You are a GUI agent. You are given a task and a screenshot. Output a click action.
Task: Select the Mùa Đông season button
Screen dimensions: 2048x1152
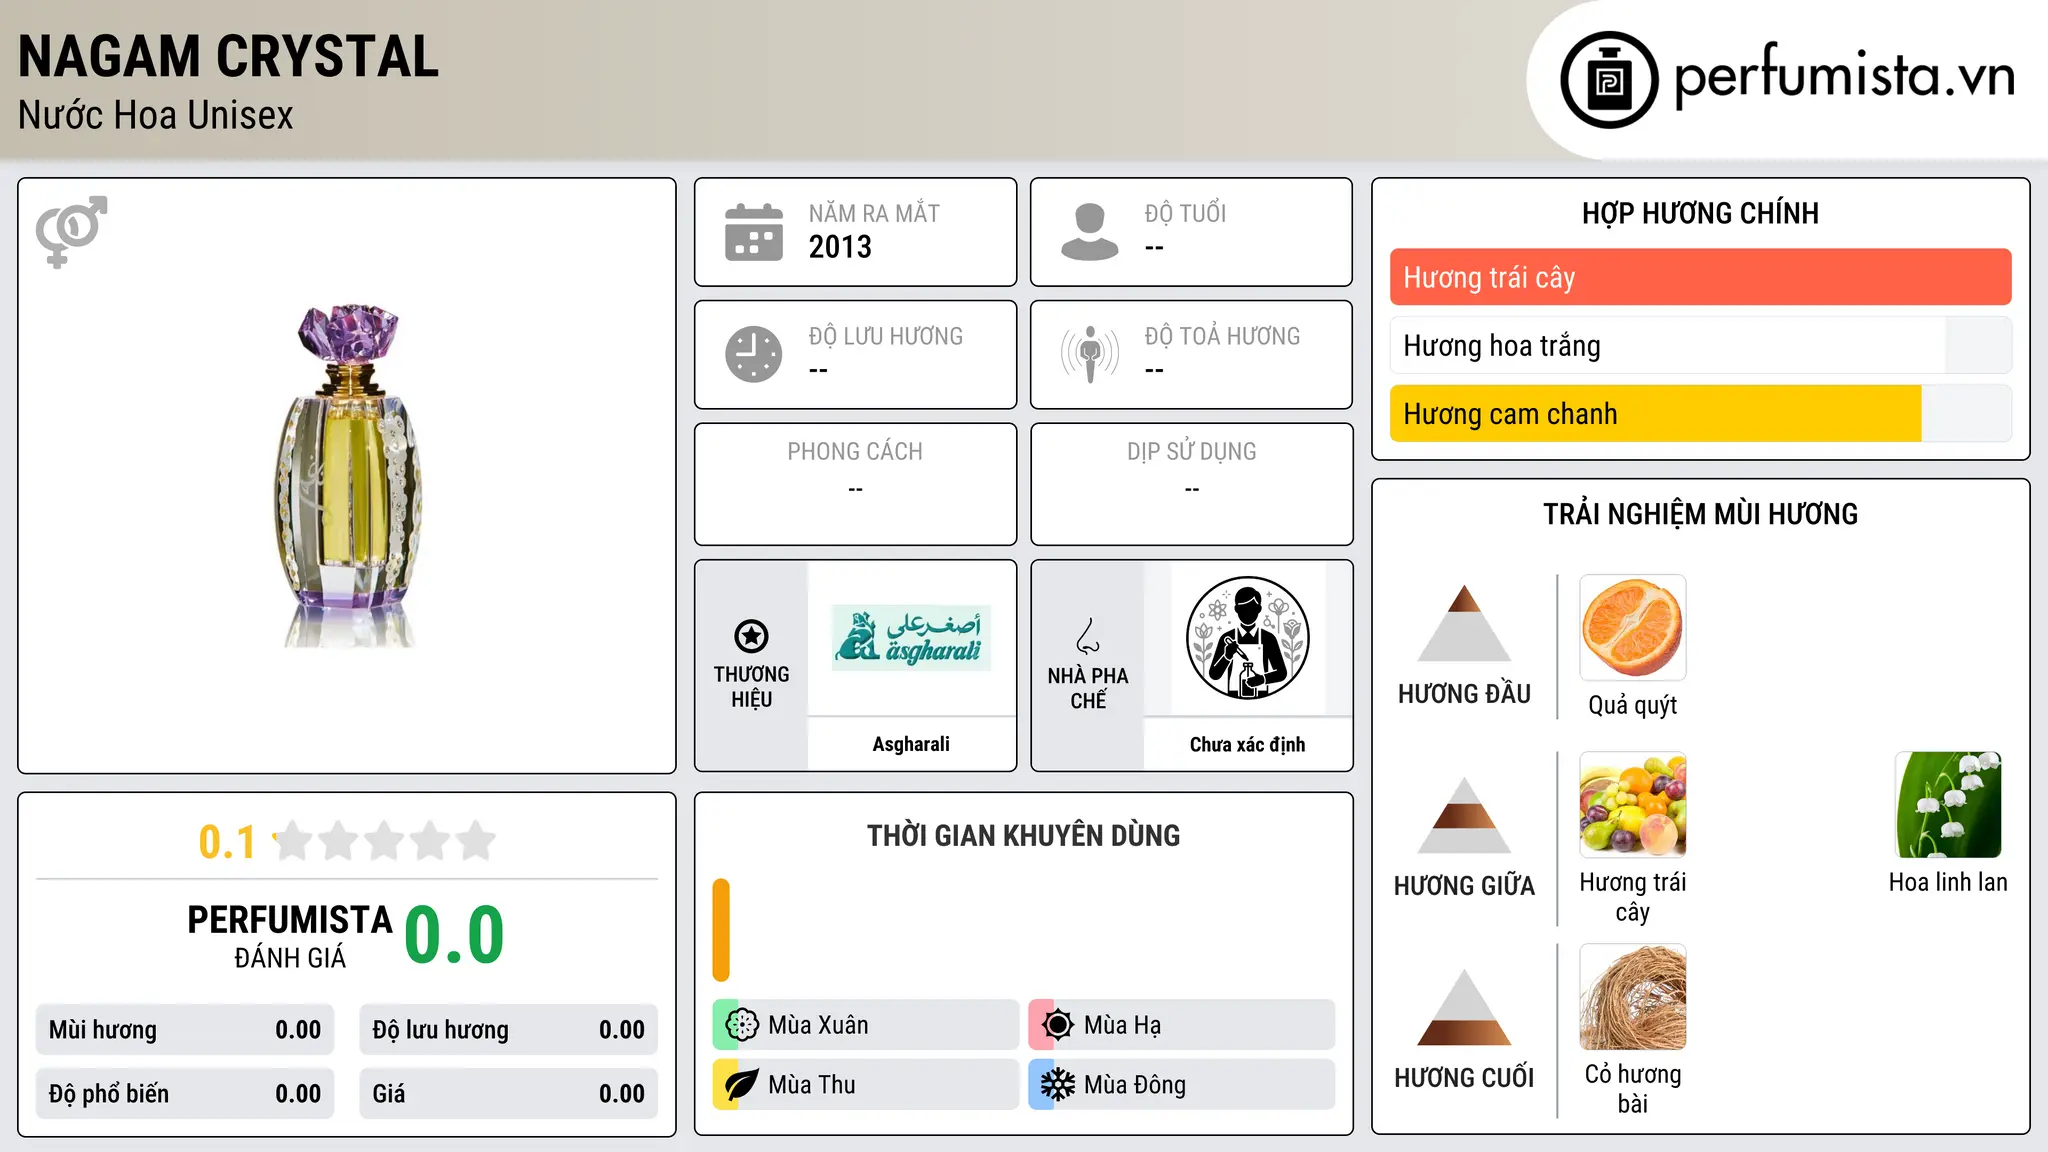pos(1181,1085)
